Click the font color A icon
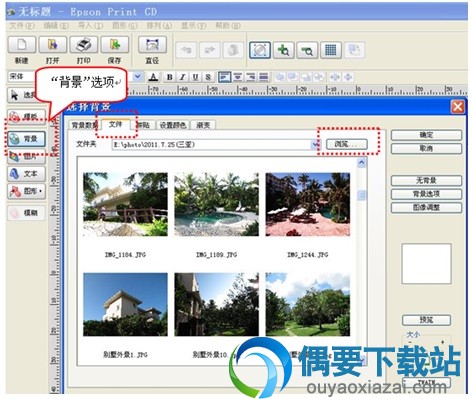Image resolution: width=472 pixels, height=399 pixels. 153,77
